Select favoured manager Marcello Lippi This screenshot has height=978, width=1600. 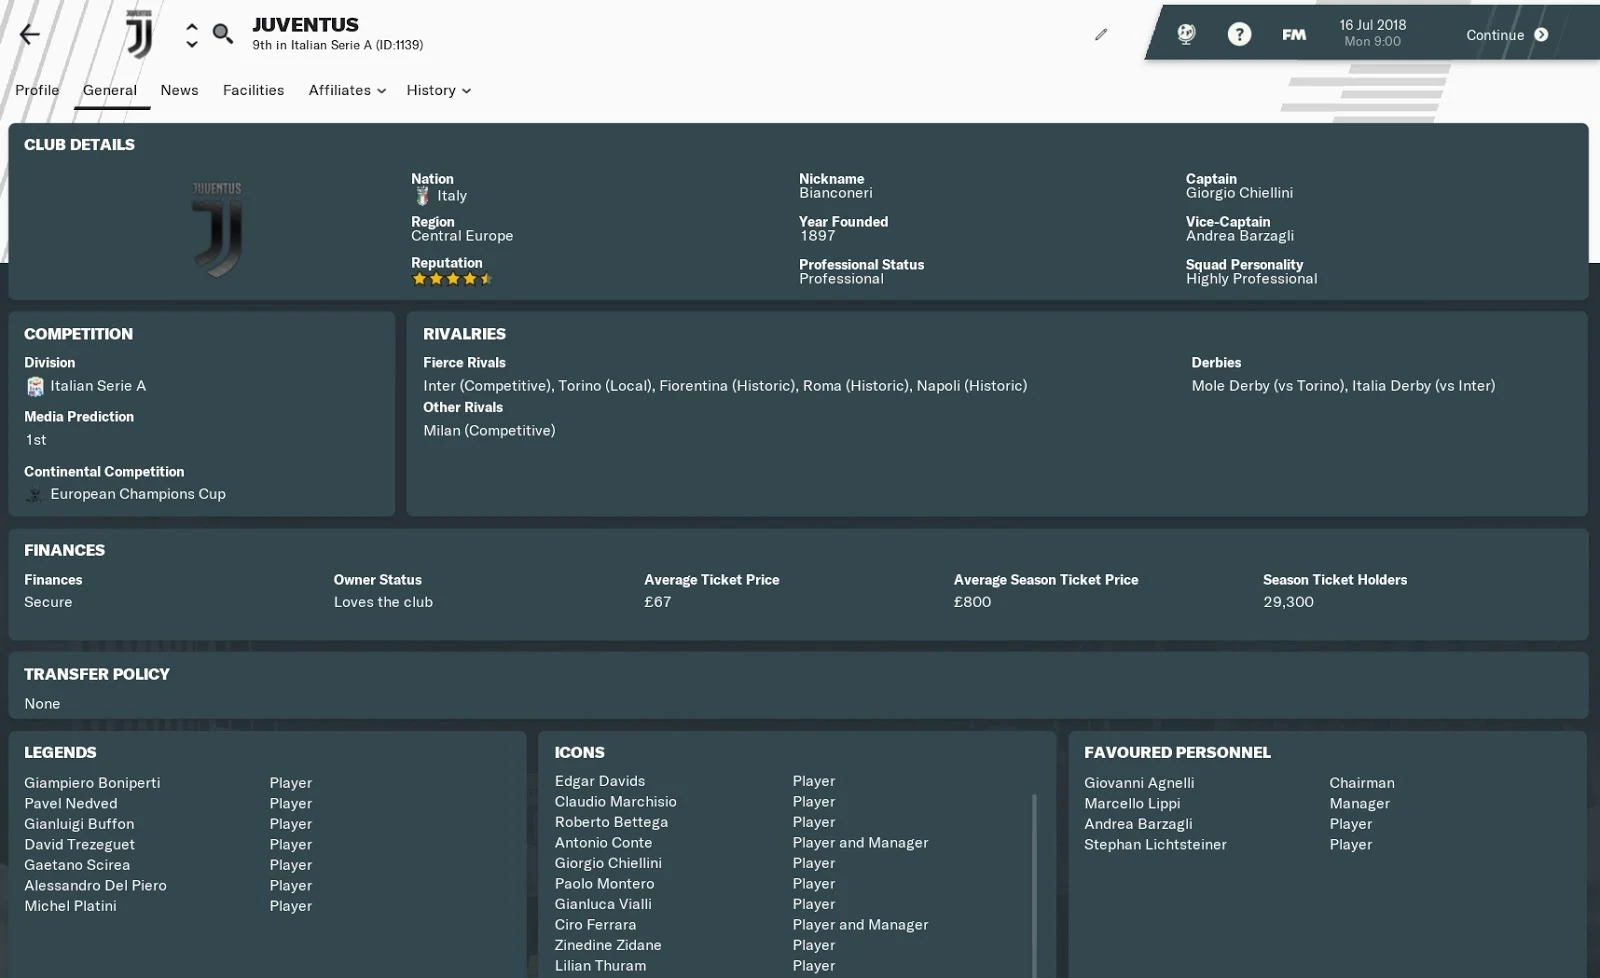click(1132, 803)
